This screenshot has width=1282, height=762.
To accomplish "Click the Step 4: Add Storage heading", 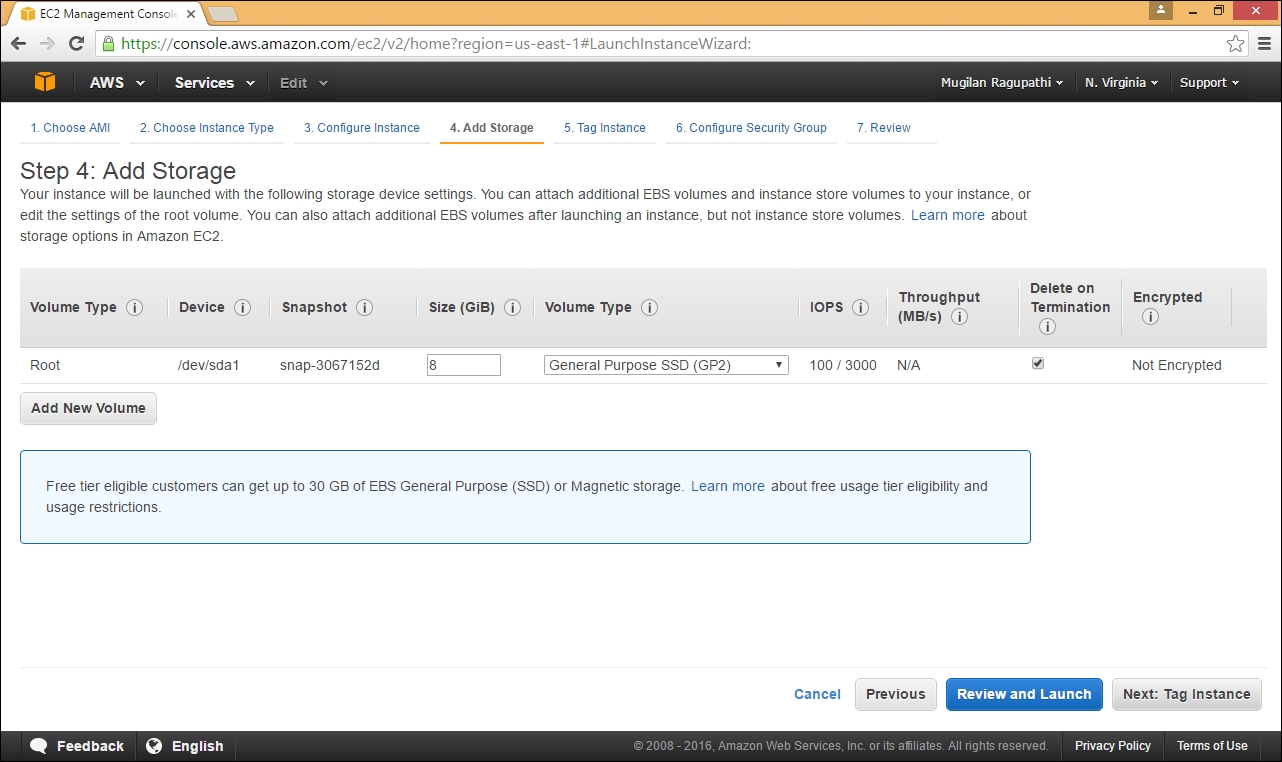I will pyautogui.click(x=128, y=171).
